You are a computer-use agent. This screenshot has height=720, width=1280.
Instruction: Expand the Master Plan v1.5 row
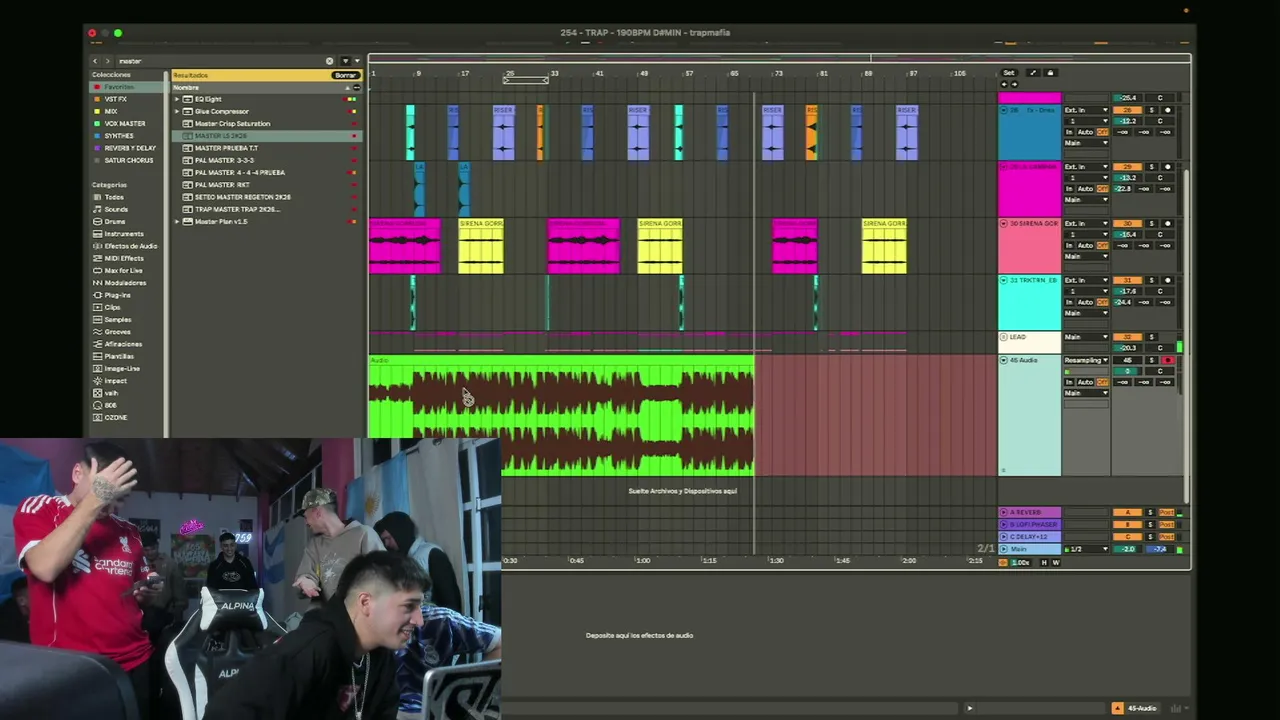pos(177,221)
